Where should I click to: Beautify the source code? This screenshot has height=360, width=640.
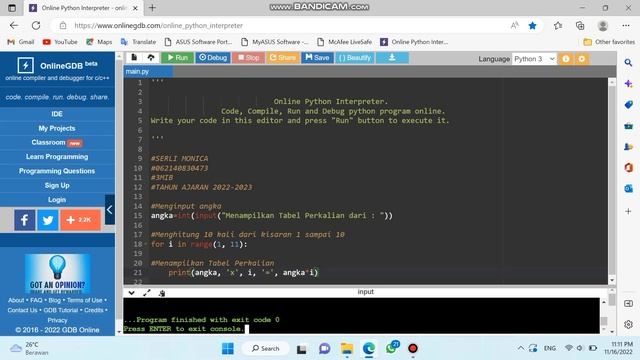354,58
